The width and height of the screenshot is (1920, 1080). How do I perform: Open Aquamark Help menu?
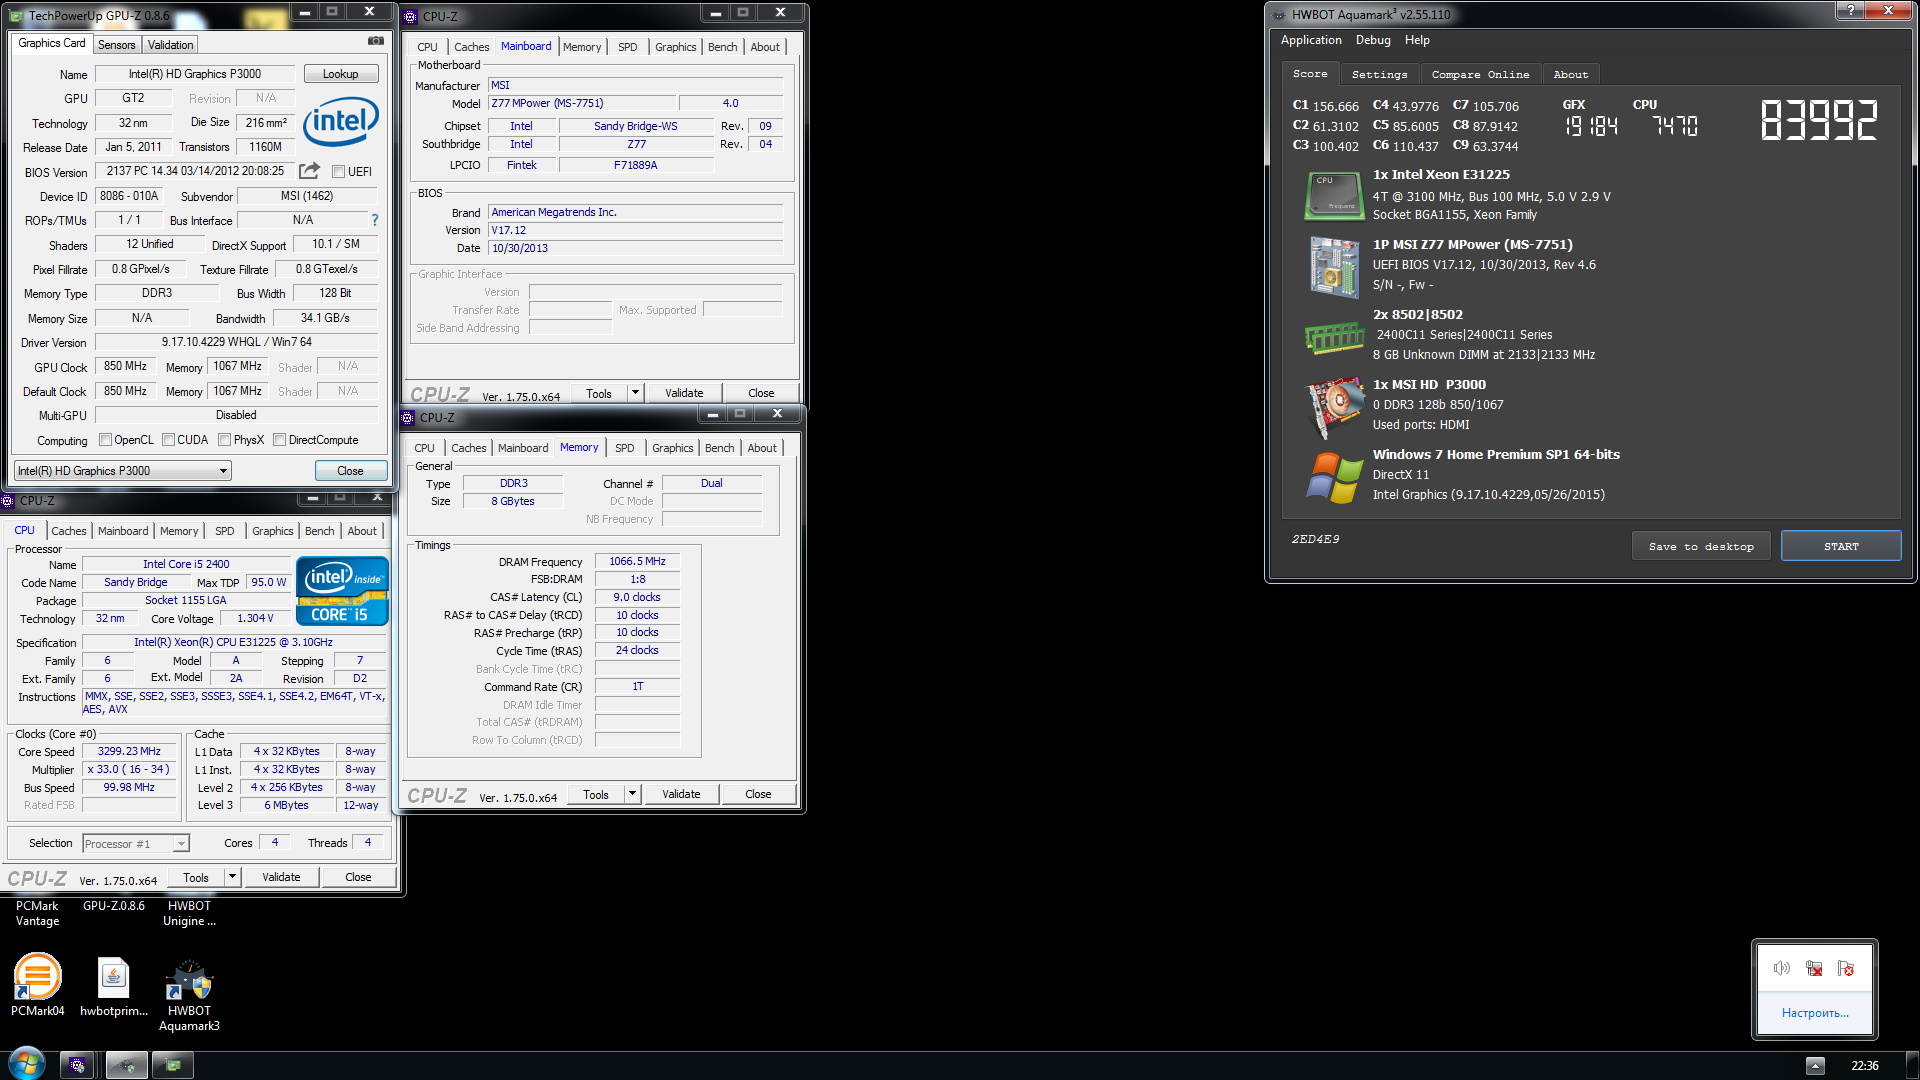pyautogui.click(x=1417, y=40)
